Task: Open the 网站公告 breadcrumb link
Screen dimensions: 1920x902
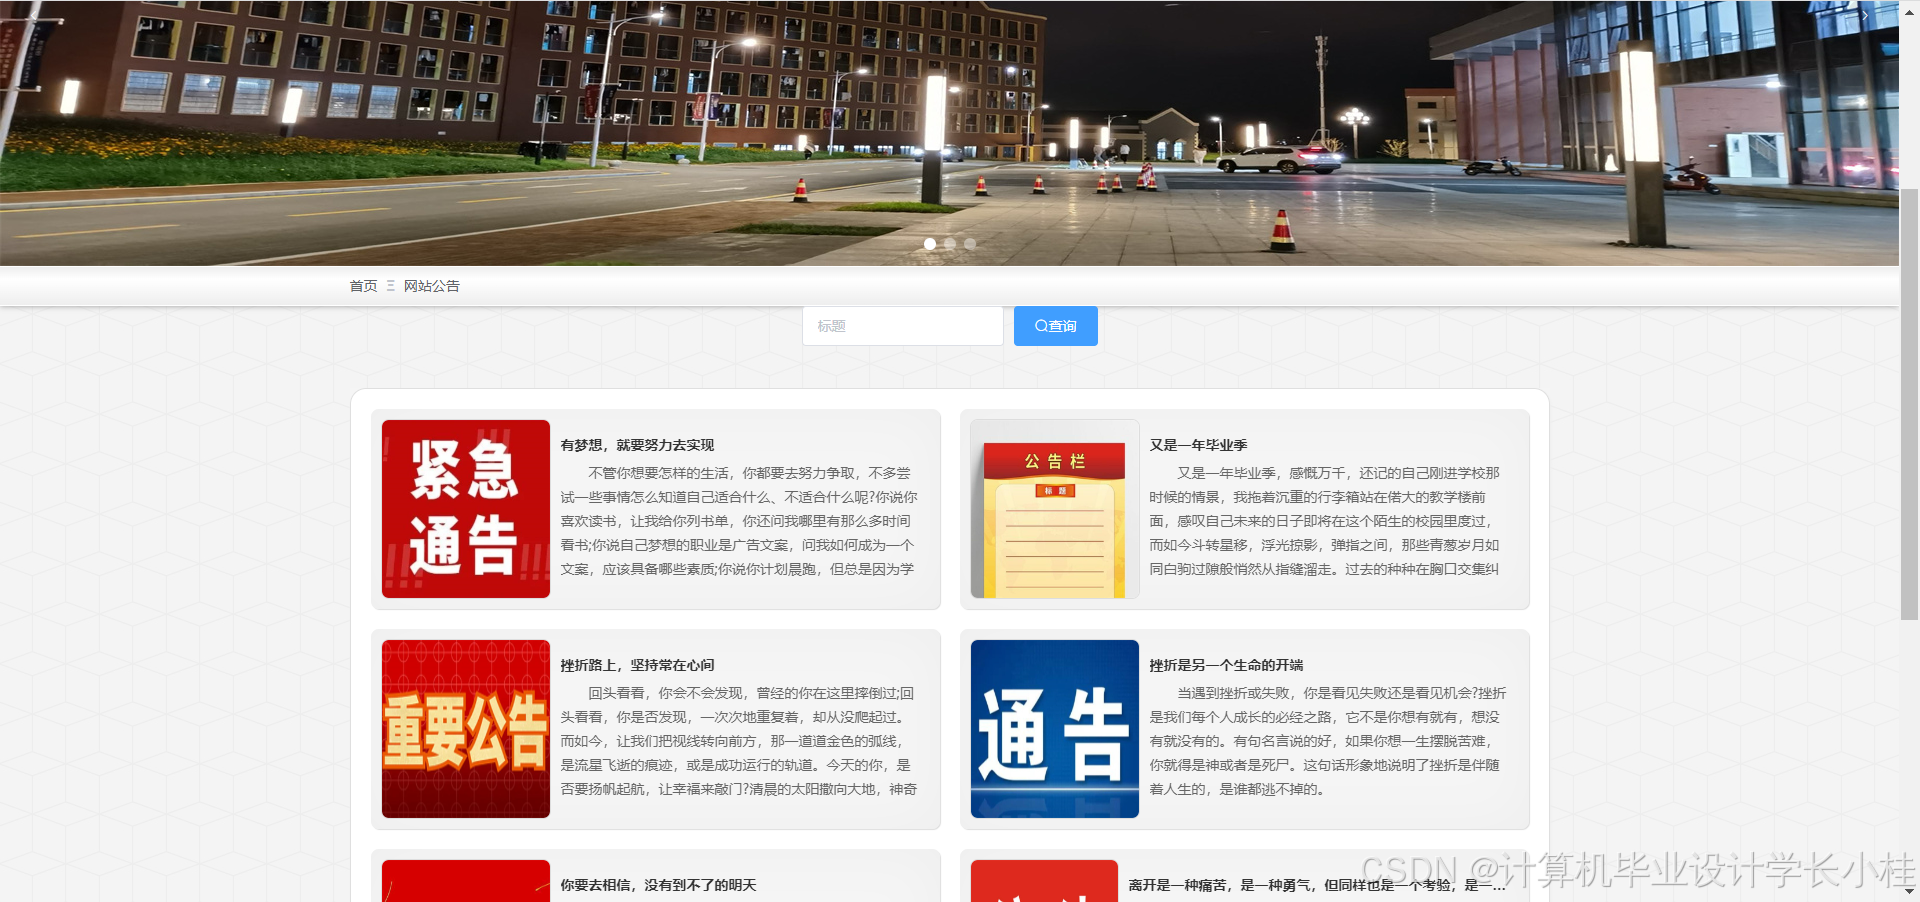Action: (431, 286)
